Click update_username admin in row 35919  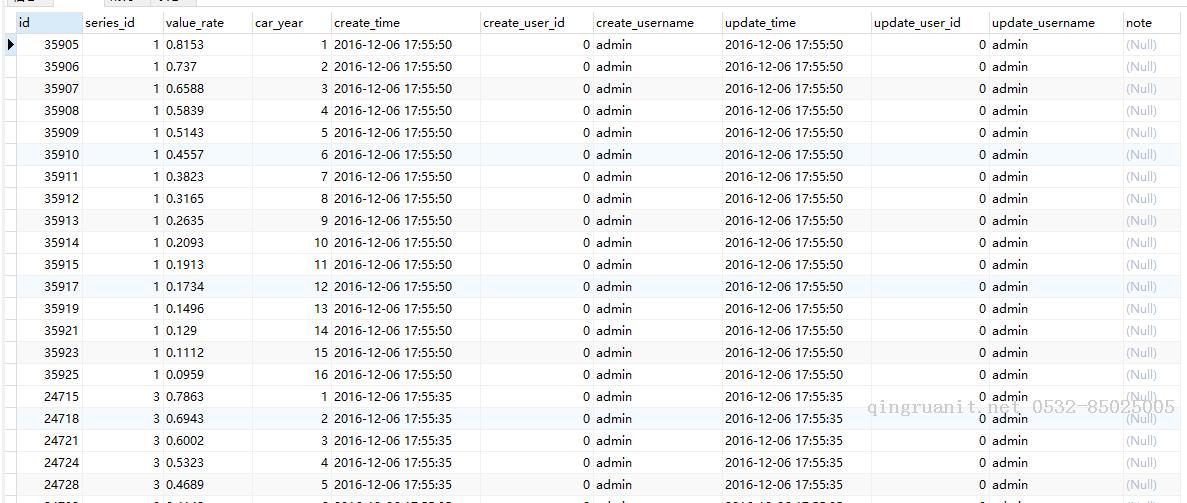[1056, 308]
